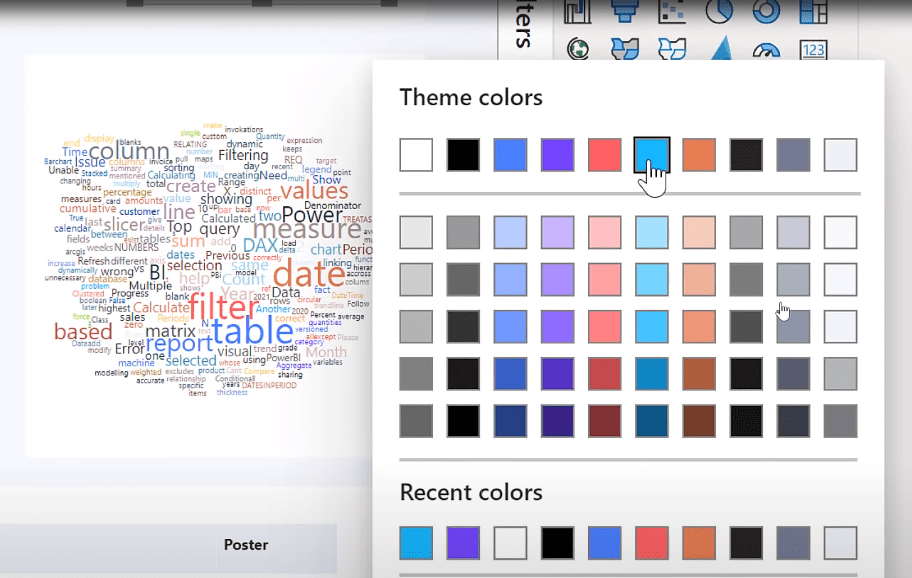Select the Gauge visualization icon
912x578 pixels.
(766, 51)
